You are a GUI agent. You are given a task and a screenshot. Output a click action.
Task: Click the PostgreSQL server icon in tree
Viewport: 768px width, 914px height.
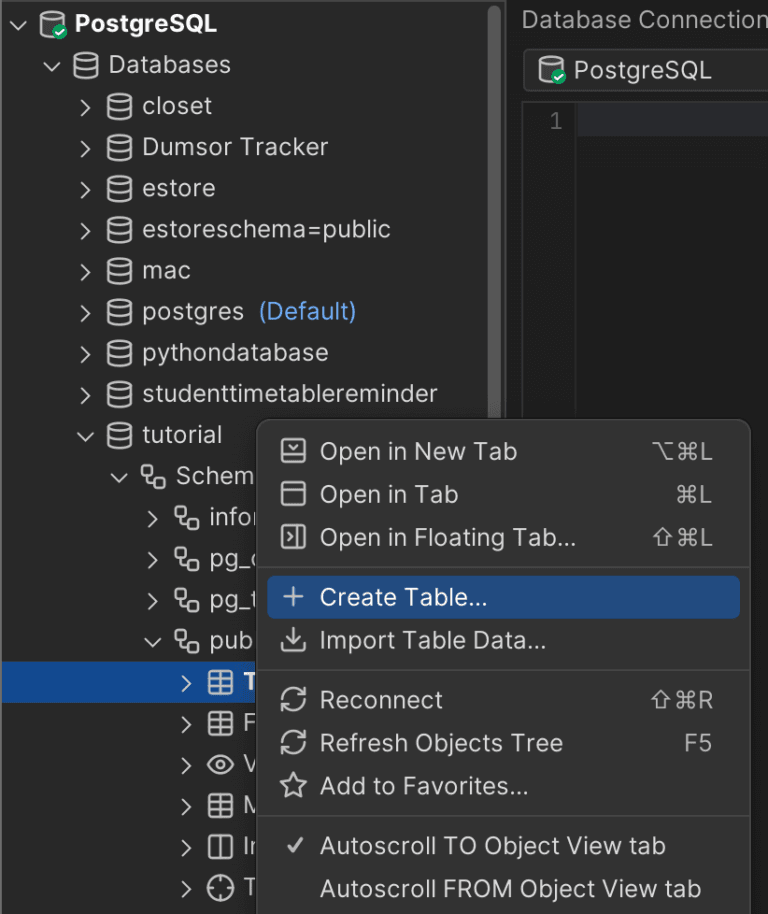[x=54, y=24]
